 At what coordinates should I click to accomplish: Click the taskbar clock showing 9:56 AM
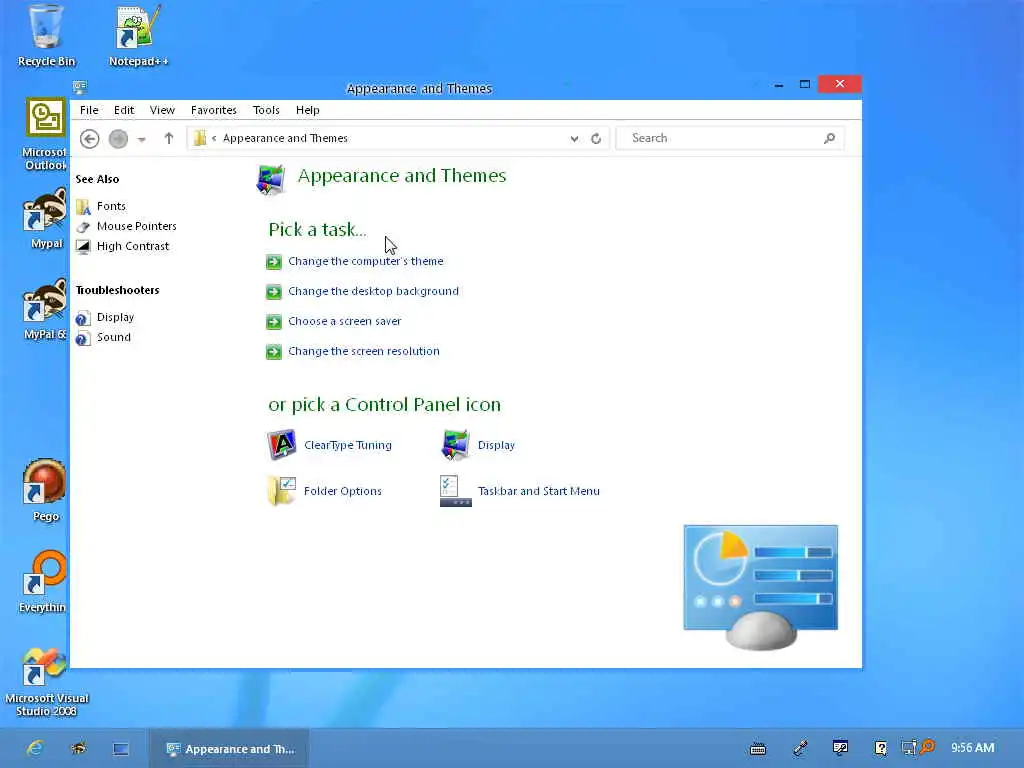pos(972,748)
